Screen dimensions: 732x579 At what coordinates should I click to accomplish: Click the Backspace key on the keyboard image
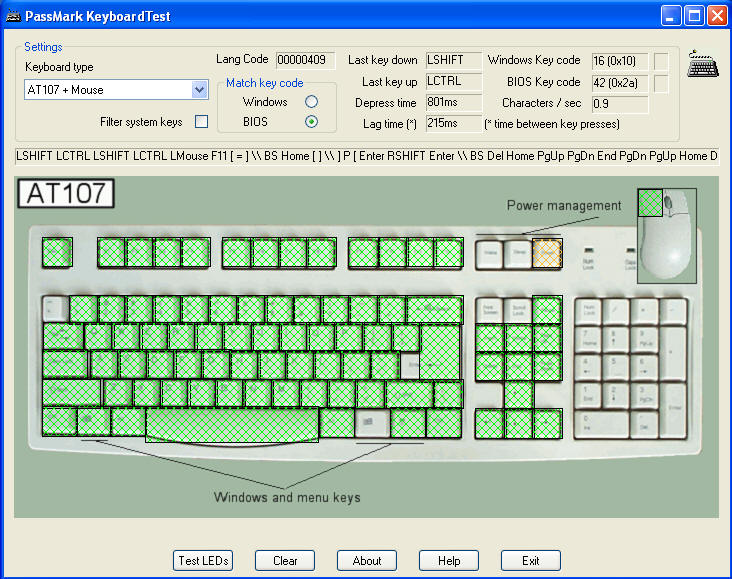(435, 309)
